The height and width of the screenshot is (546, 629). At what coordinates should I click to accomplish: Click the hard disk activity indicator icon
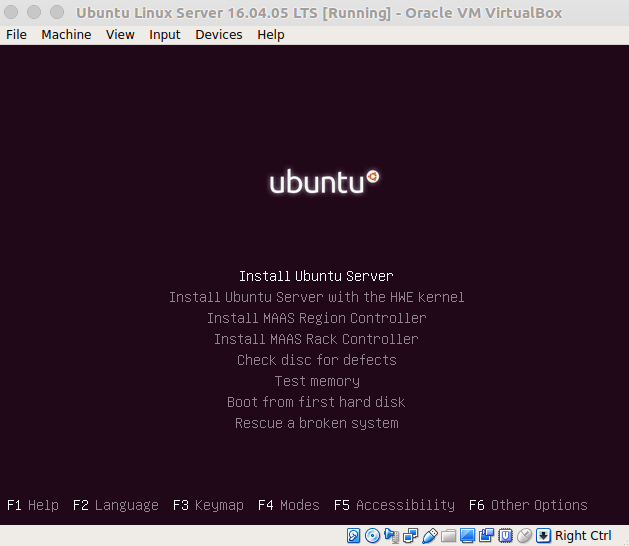(353, 536)
